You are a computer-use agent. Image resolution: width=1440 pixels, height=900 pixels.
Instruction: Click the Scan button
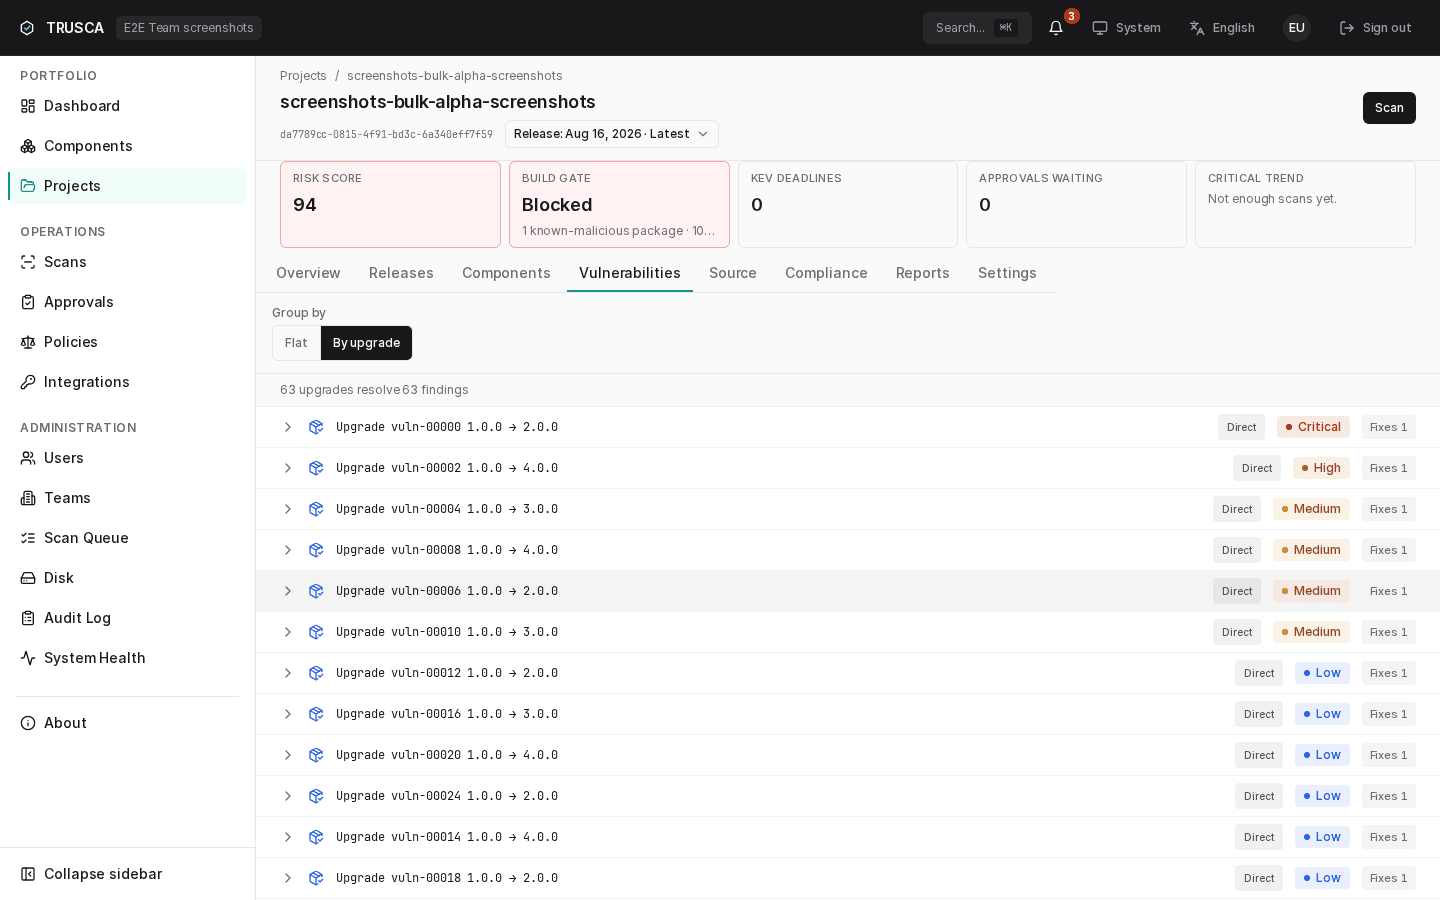[1389, 108]
